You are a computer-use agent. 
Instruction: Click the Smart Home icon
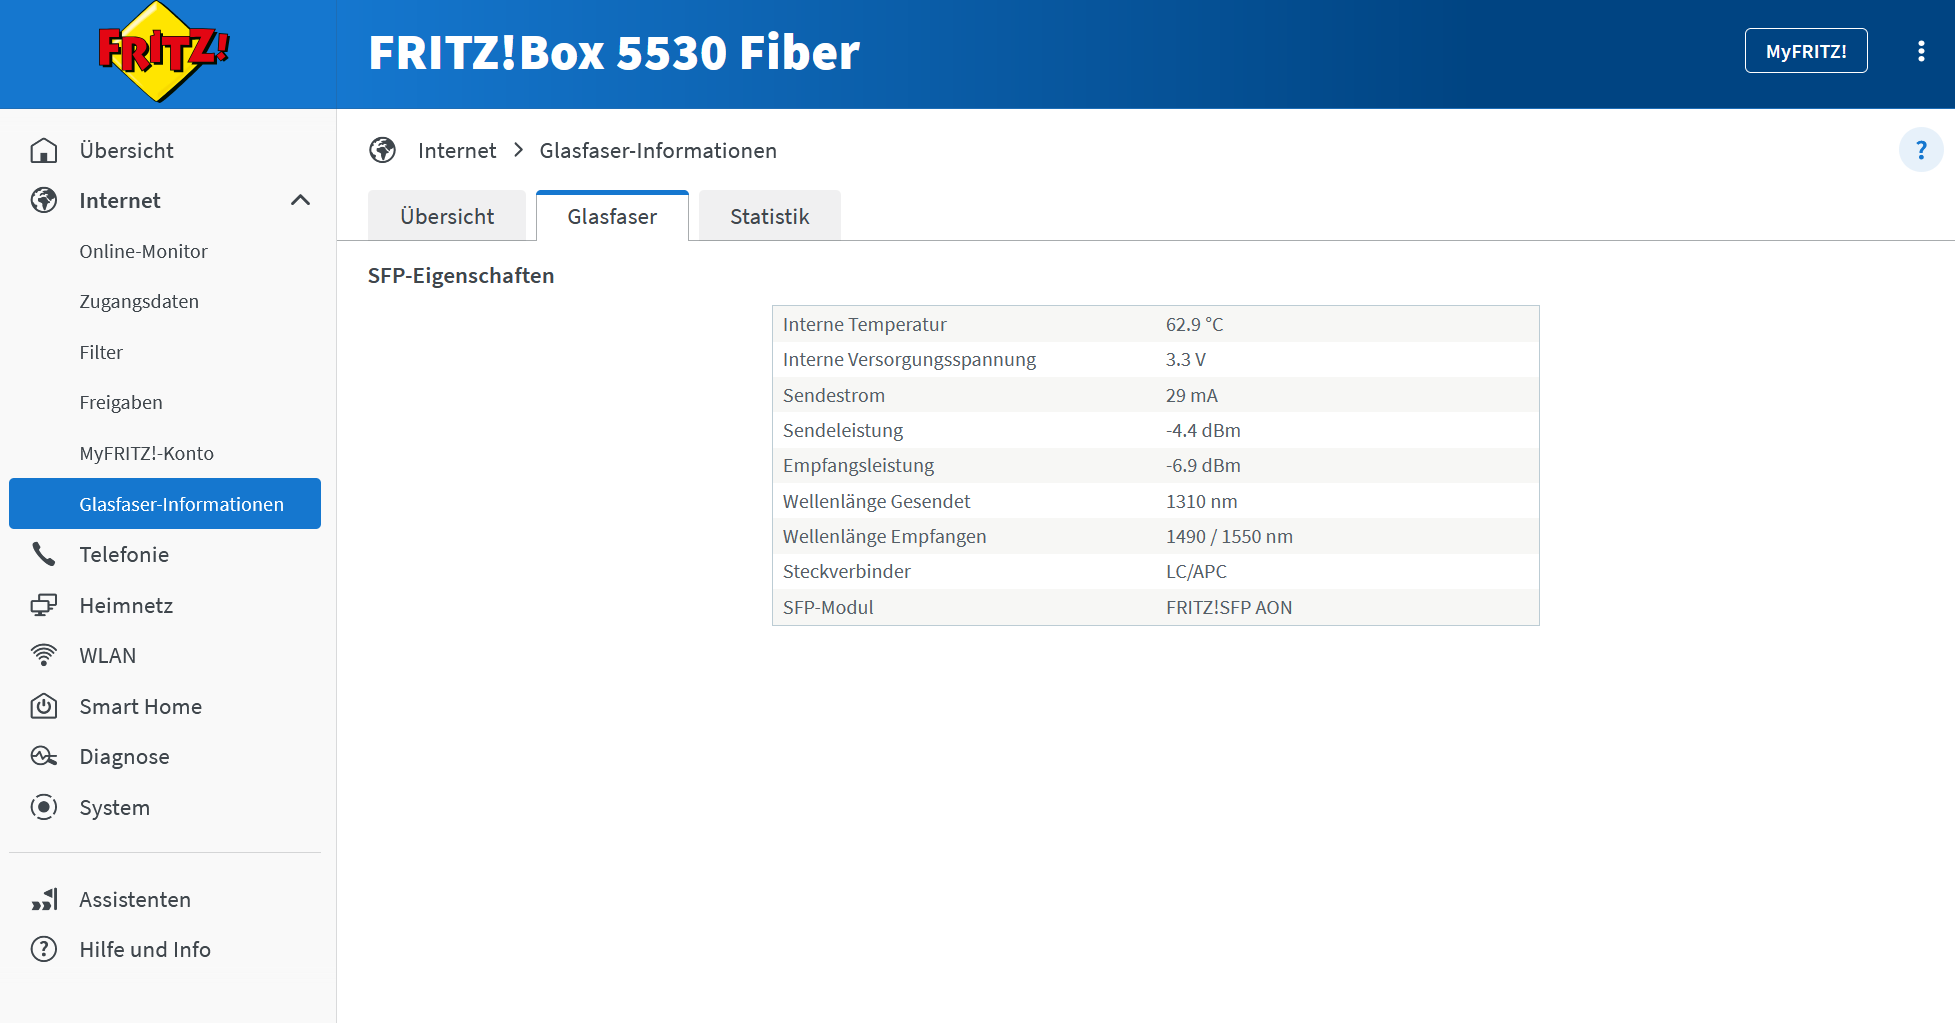click(x=44, y=706)
